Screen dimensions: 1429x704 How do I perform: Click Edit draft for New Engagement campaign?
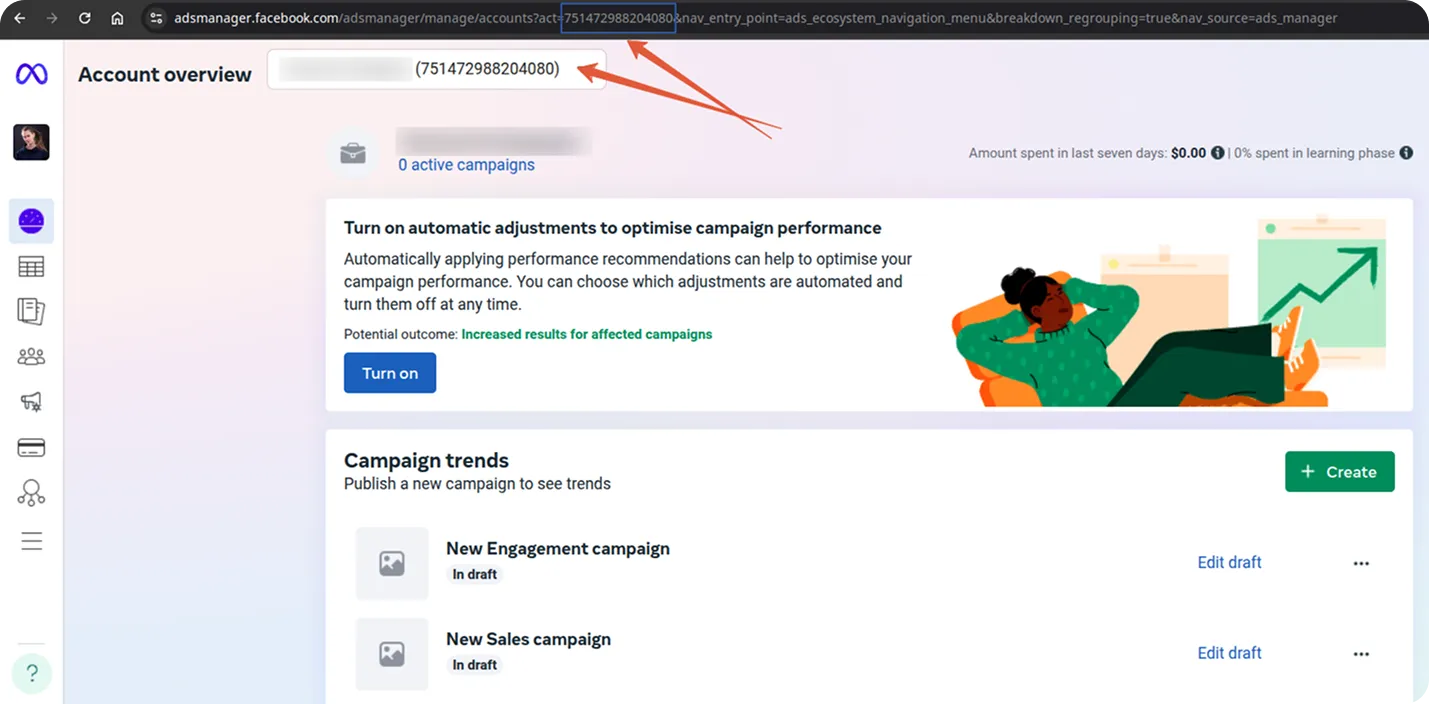coord(1229,563)
